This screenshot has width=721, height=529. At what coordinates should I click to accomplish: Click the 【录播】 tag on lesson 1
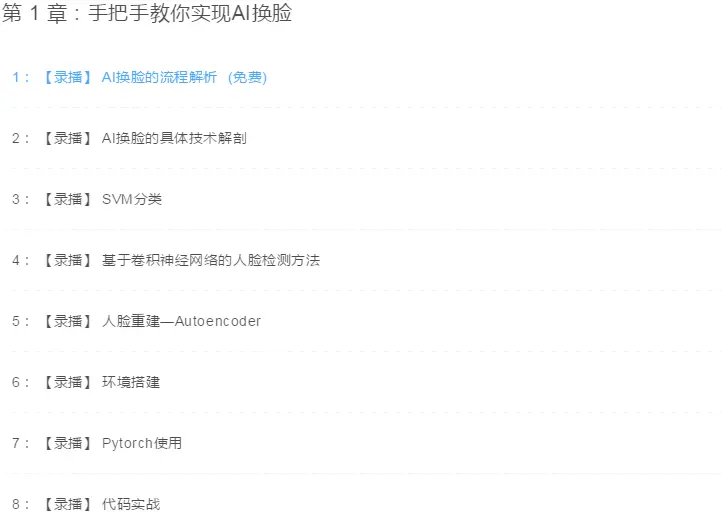click(x=68, y=77)
